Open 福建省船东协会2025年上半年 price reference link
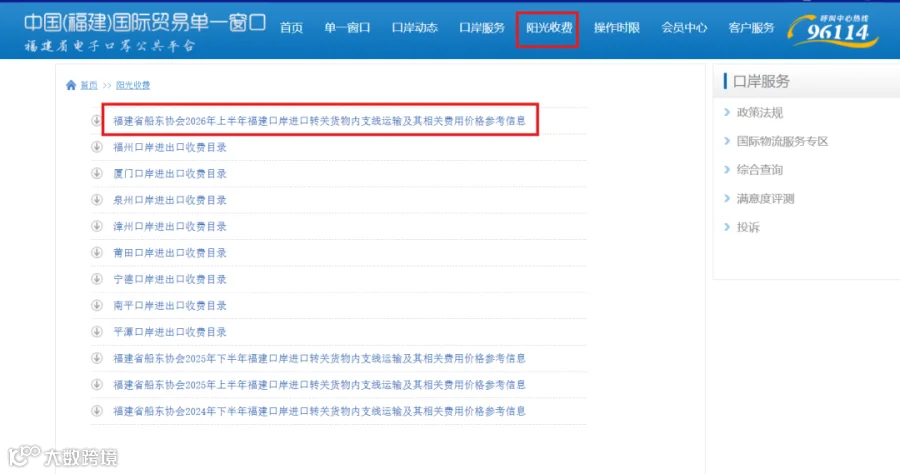The height and width of the screenshot is (474, 900). (x=319, y=384)
